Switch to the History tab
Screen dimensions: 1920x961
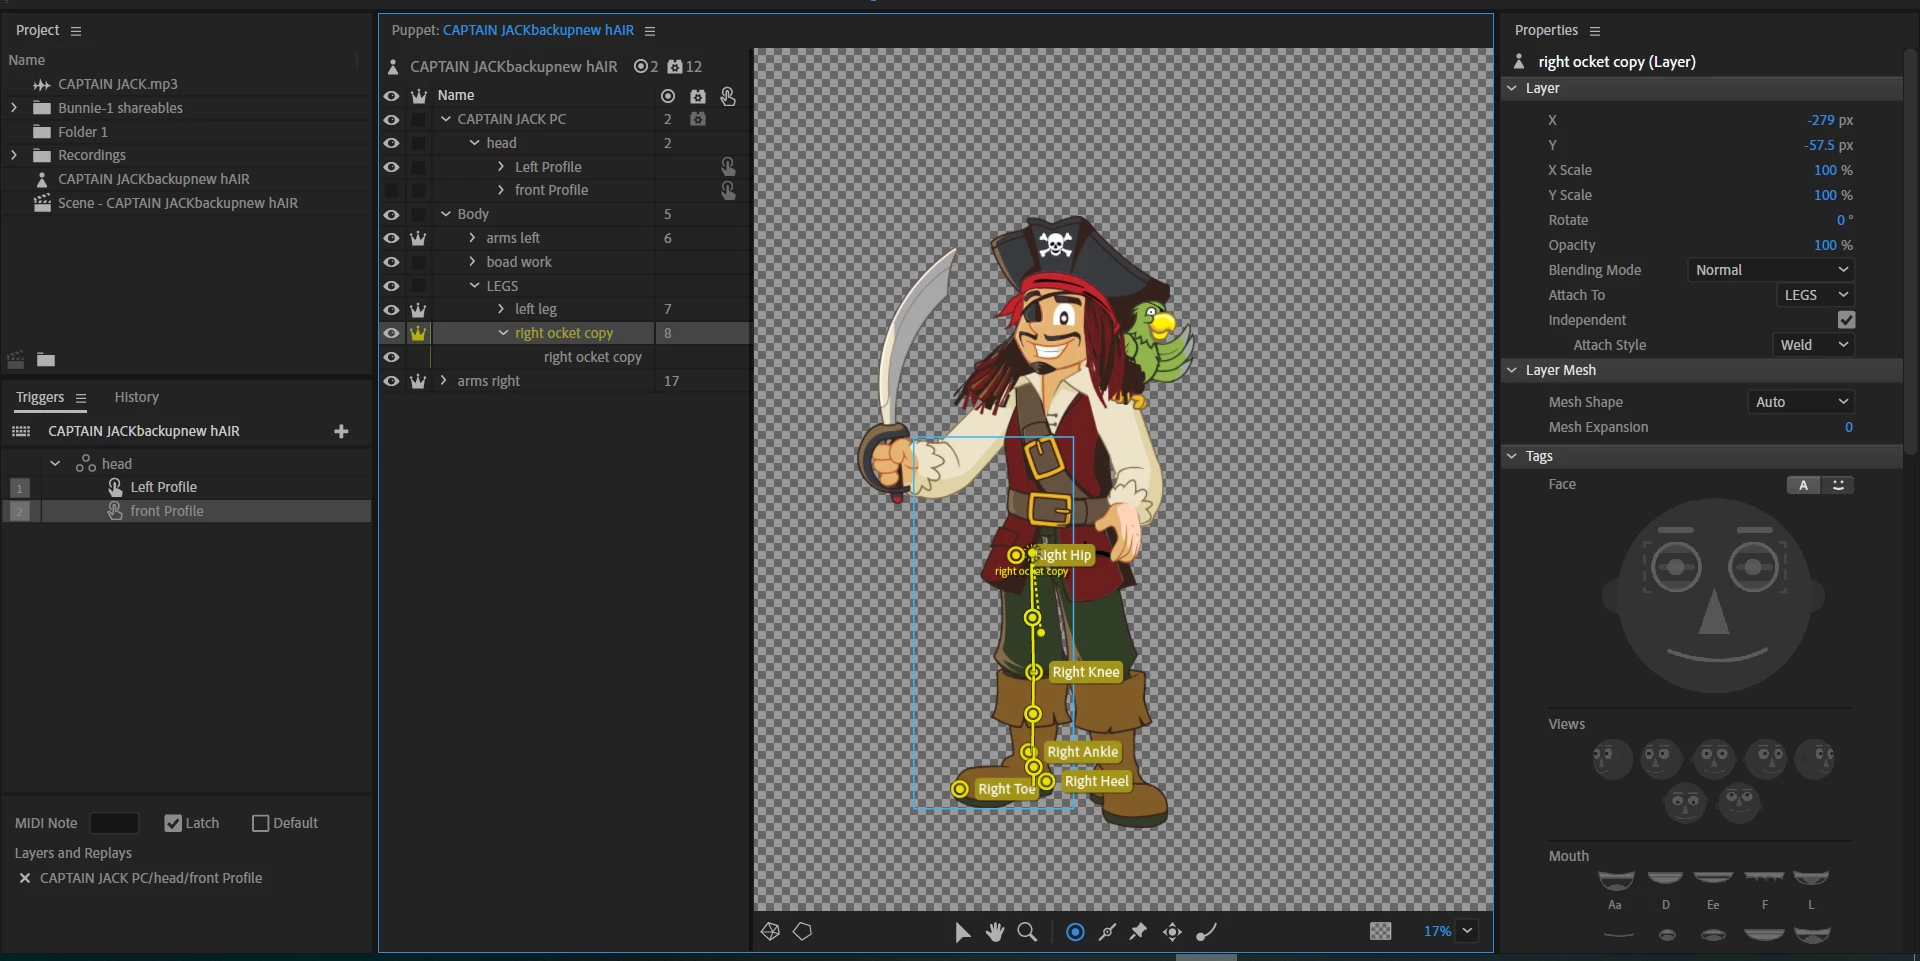(136, 397)
